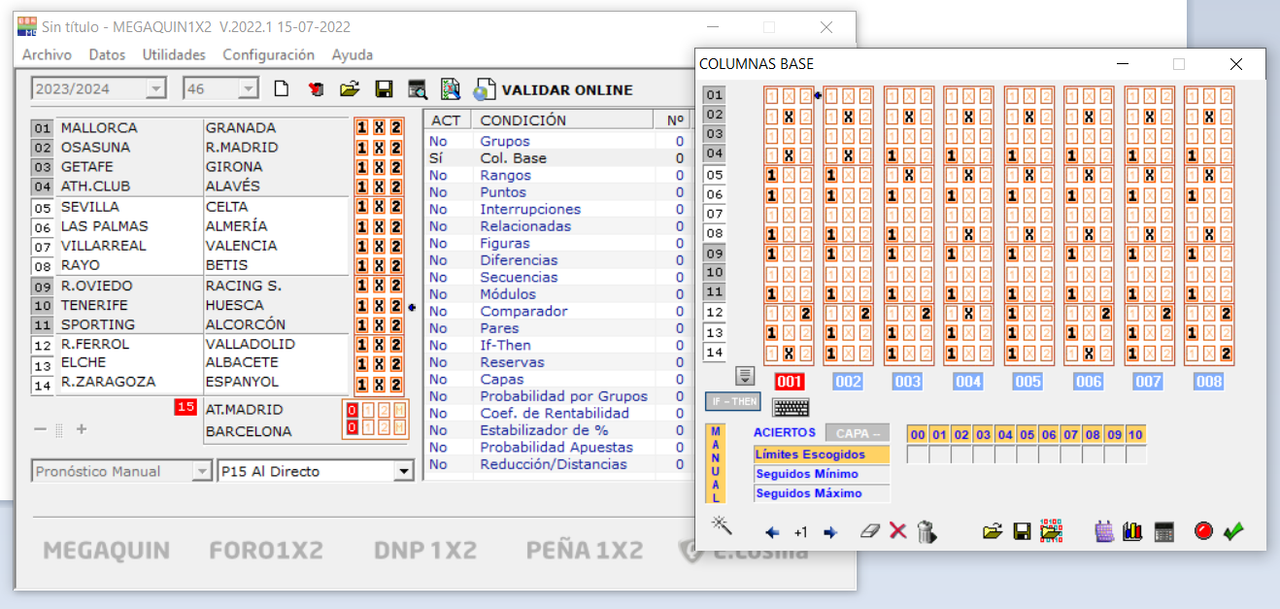Select column tab 005 in Columnas Base
Viewport: 1280px width, 609px height.
[x=1027, y=382]
